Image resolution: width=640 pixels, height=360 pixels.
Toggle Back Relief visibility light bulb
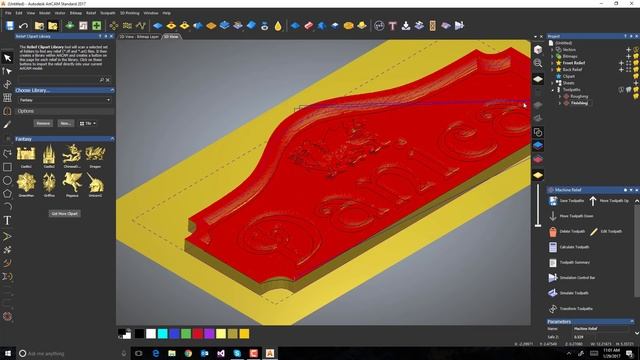(x=636, y=70)
